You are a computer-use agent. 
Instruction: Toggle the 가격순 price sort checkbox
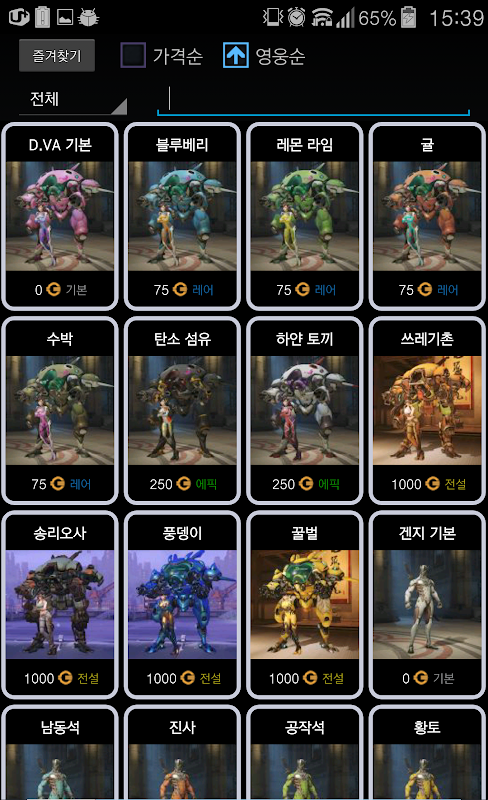(x=133, y=55)
